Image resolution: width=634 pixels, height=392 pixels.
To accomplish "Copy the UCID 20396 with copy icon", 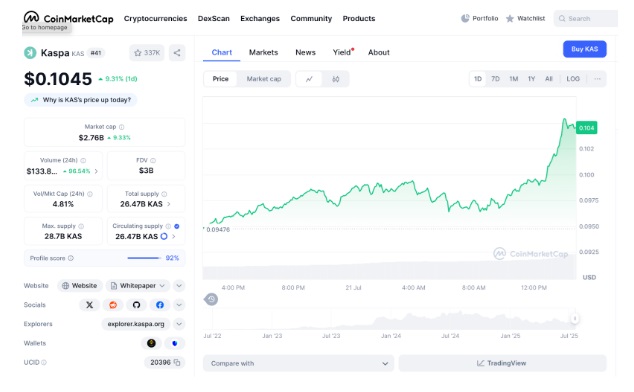I will [x=177, y=362].
